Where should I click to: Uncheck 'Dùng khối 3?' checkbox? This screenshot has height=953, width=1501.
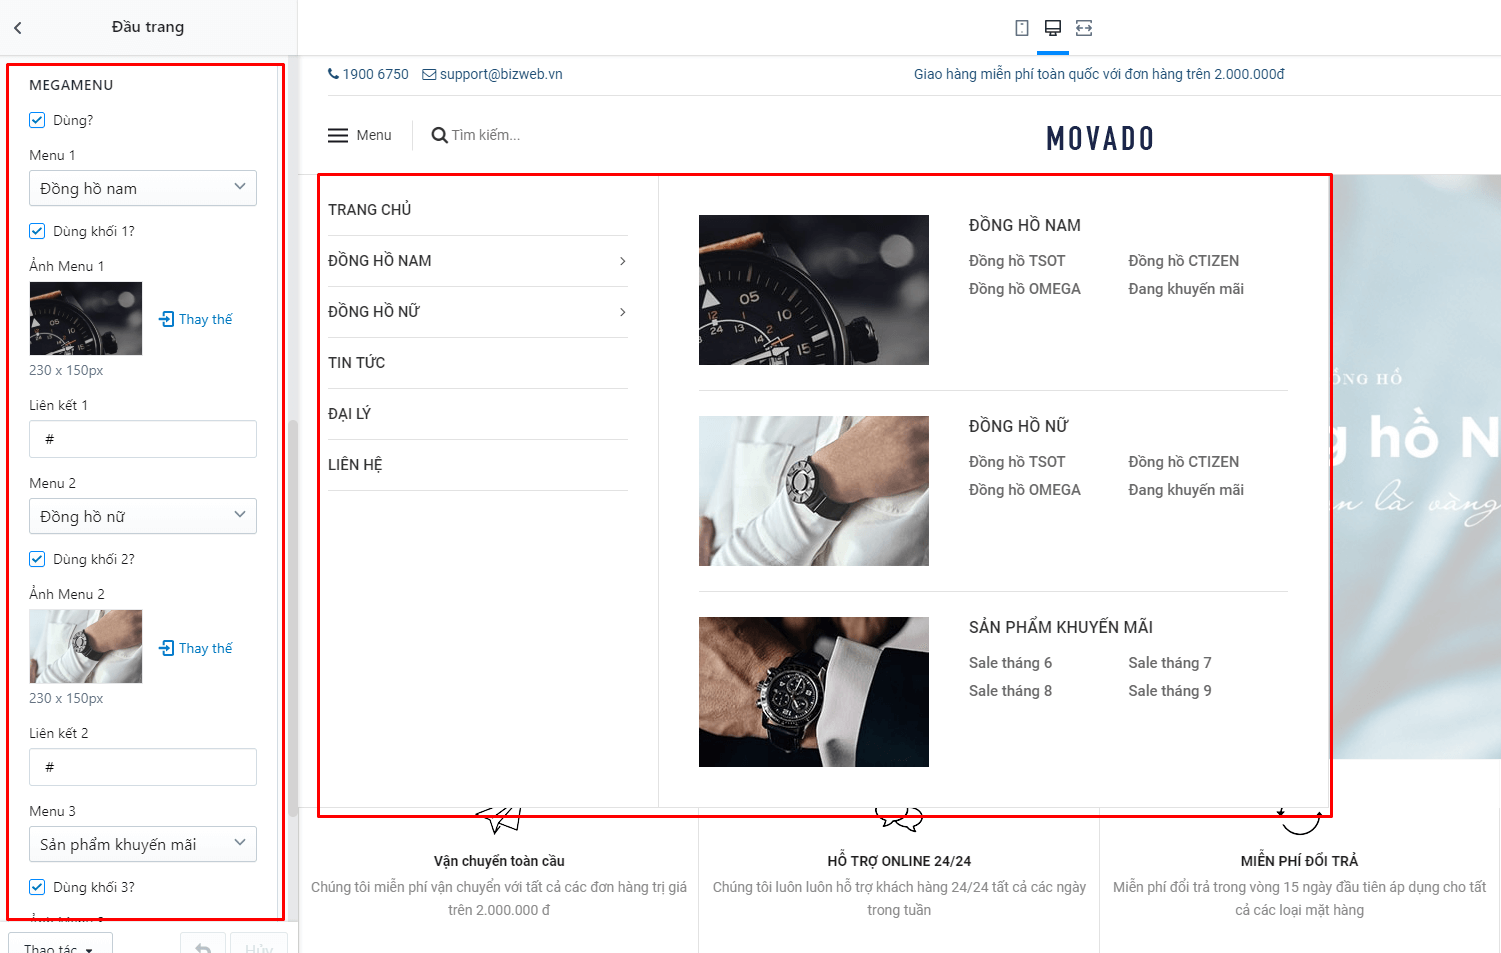click(37, 887)
